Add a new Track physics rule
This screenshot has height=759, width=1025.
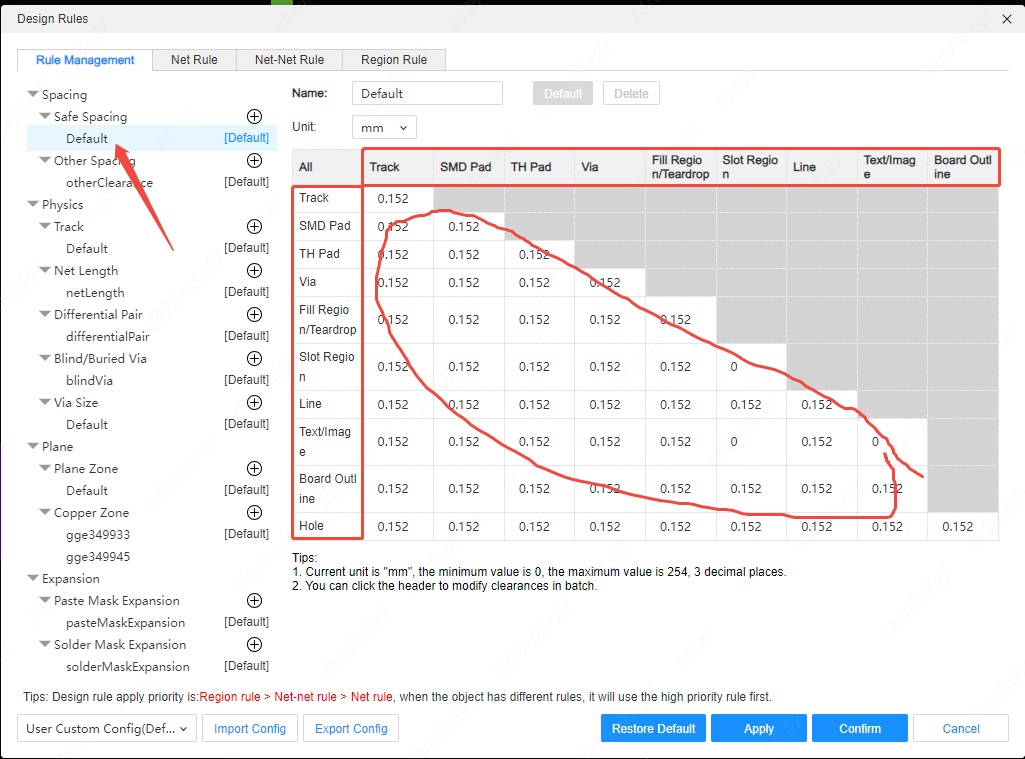point(254,227)
